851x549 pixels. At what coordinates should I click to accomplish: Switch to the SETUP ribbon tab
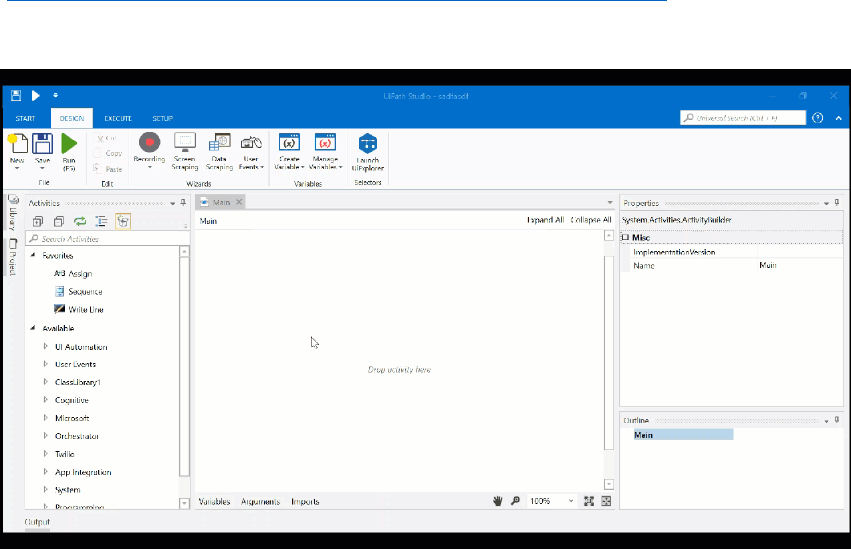click(x=162, y=118)
